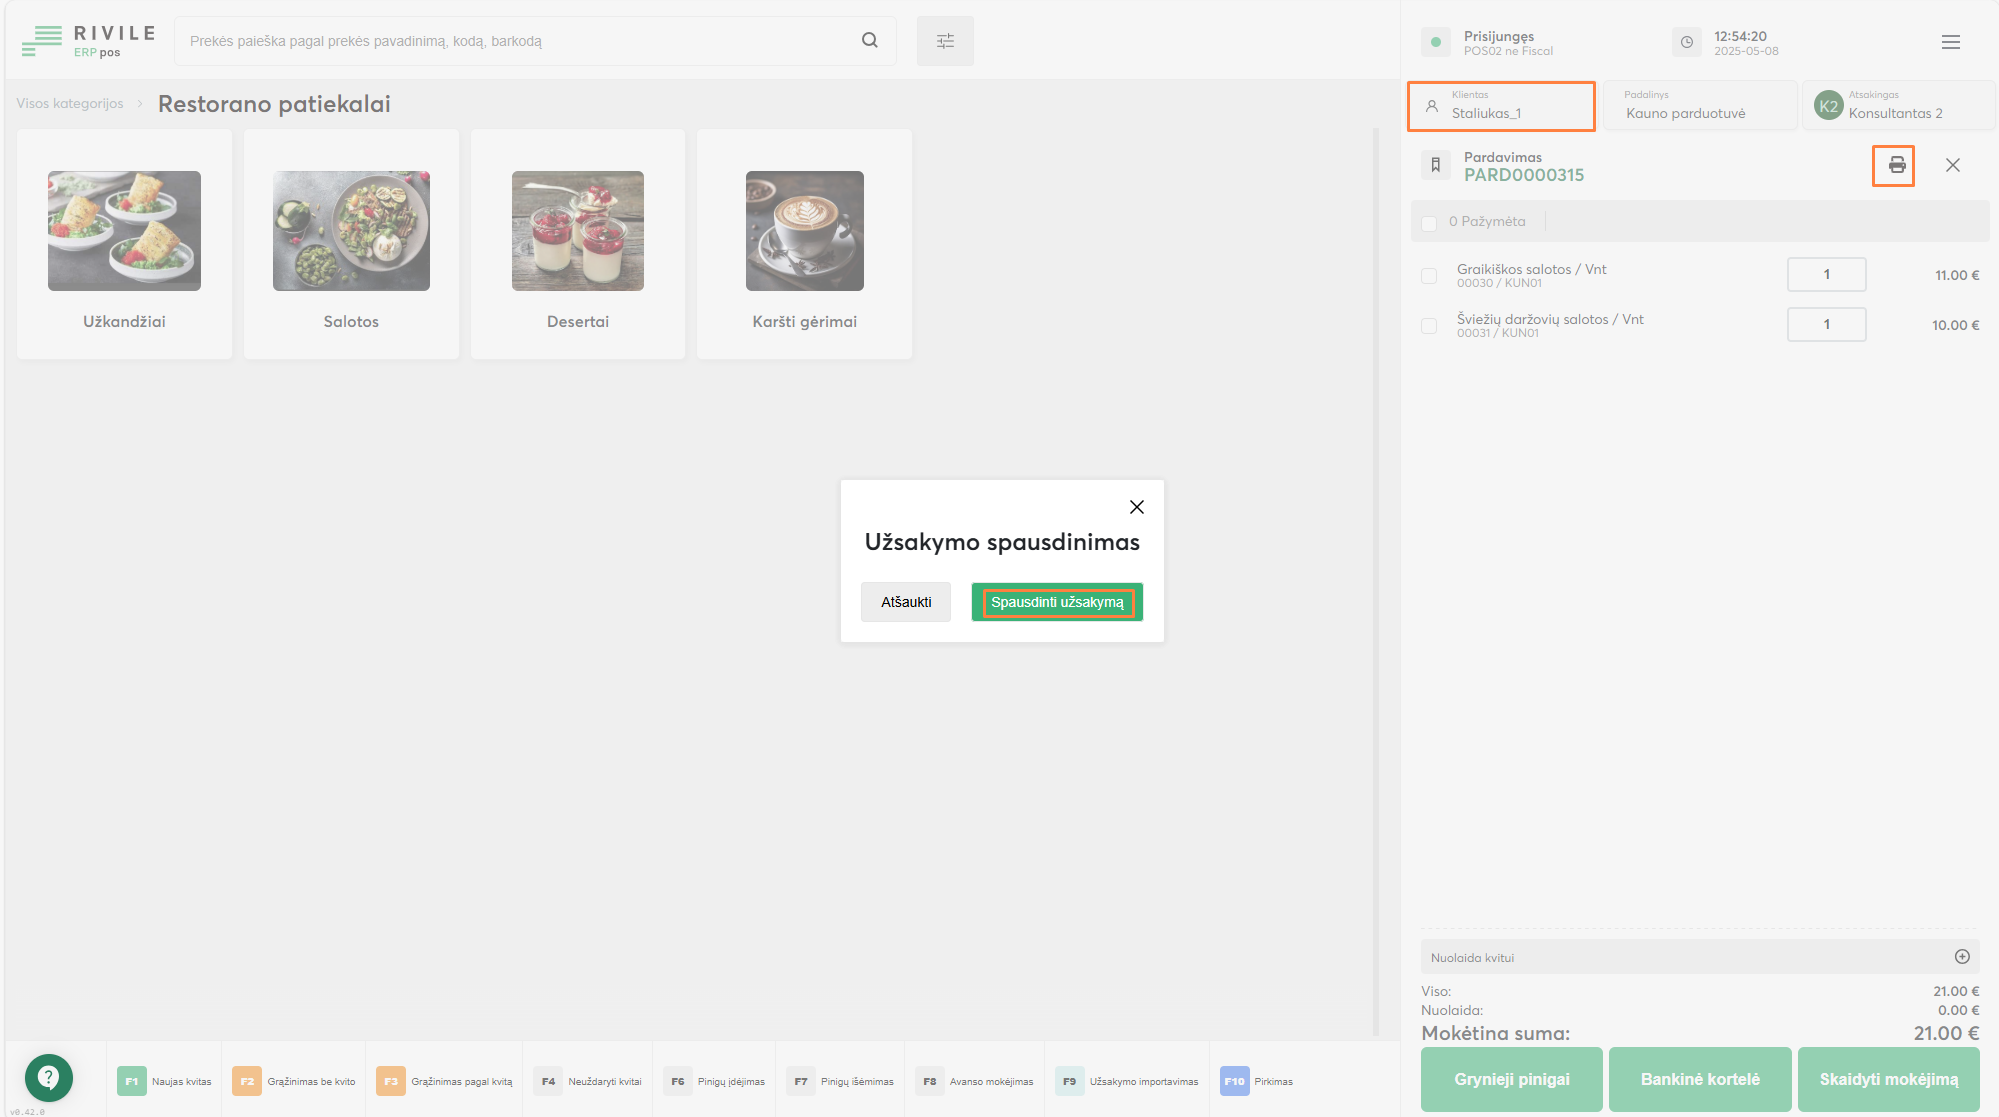The width and height of the screenshot is (1999, 1117).
Task: Open the Atsakingas Konsultantas 2 selector
Action: pyautogui.click(x=1897, y=106)
